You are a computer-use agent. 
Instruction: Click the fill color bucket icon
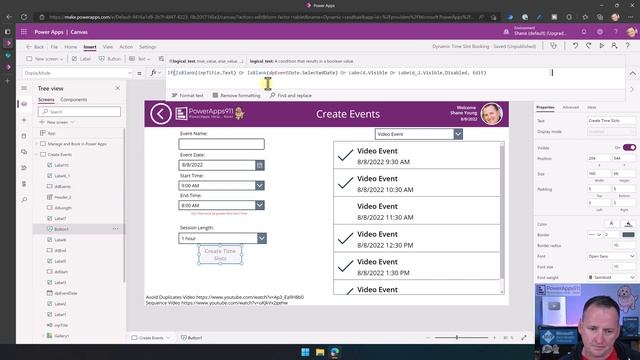pyautogui.click(x=628, y=224)
